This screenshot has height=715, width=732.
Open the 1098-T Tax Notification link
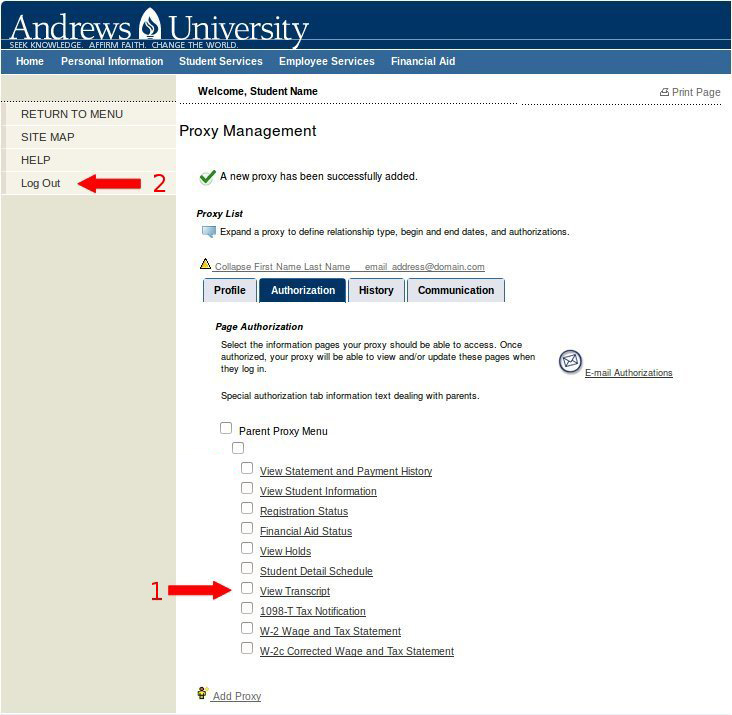313,611
